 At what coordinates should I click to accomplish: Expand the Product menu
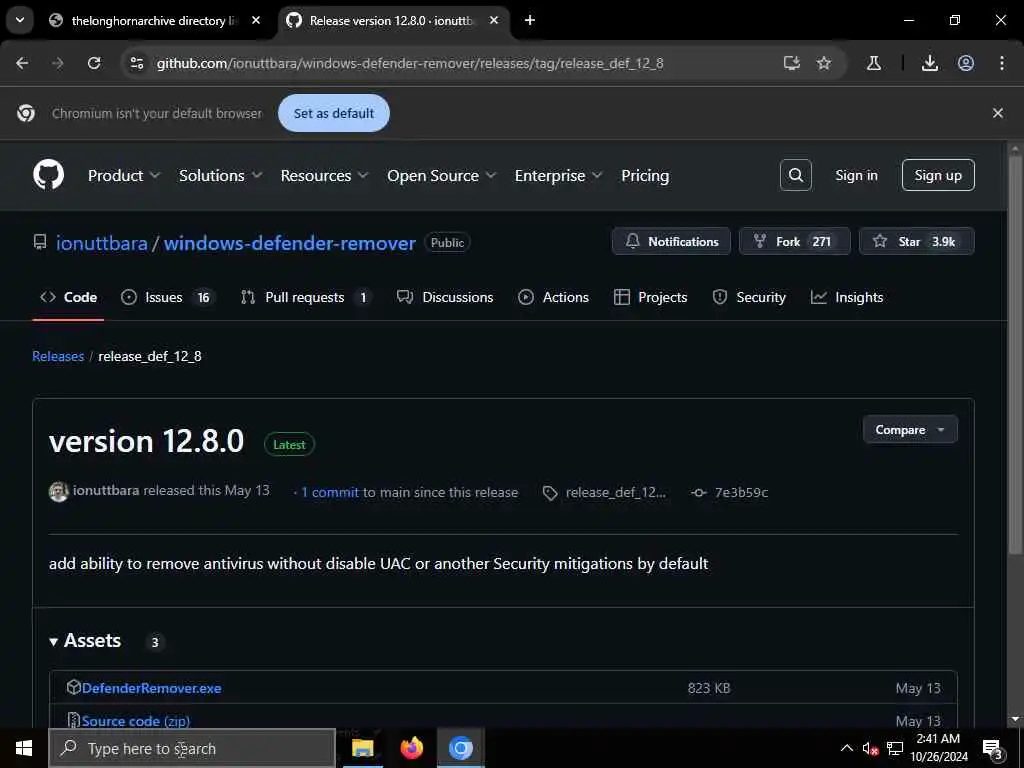[x=124, y=176]
